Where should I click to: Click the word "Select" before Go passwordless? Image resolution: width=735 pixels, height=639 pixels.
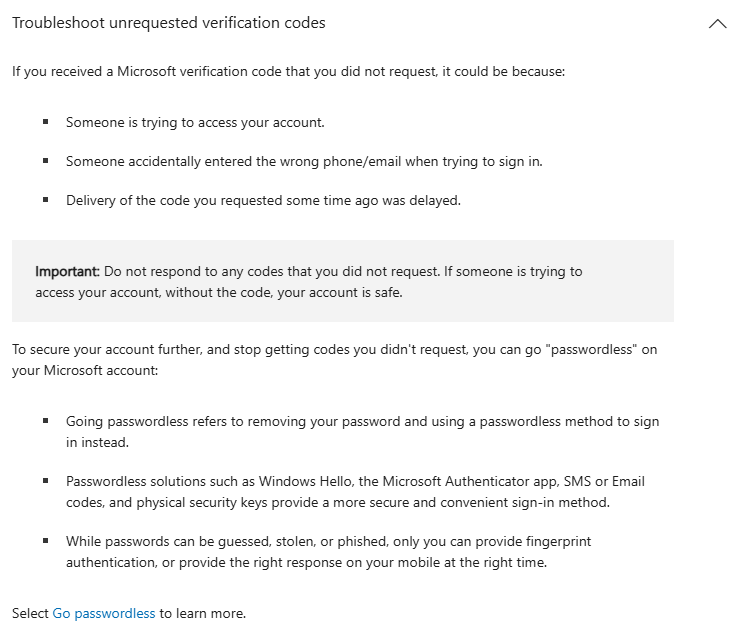(30, 613)
